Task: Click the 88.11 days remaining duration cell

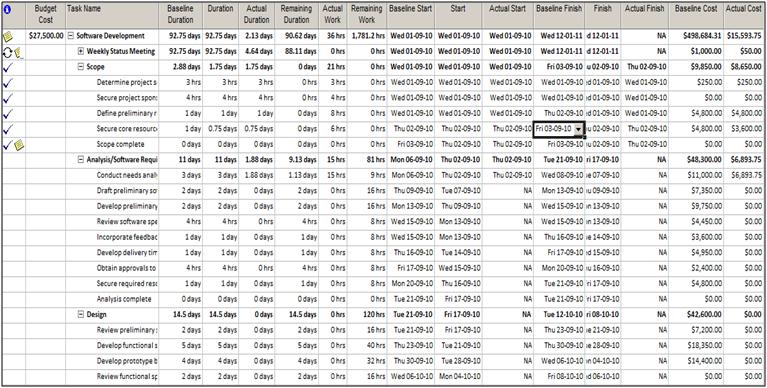Action: click(296, 51)
